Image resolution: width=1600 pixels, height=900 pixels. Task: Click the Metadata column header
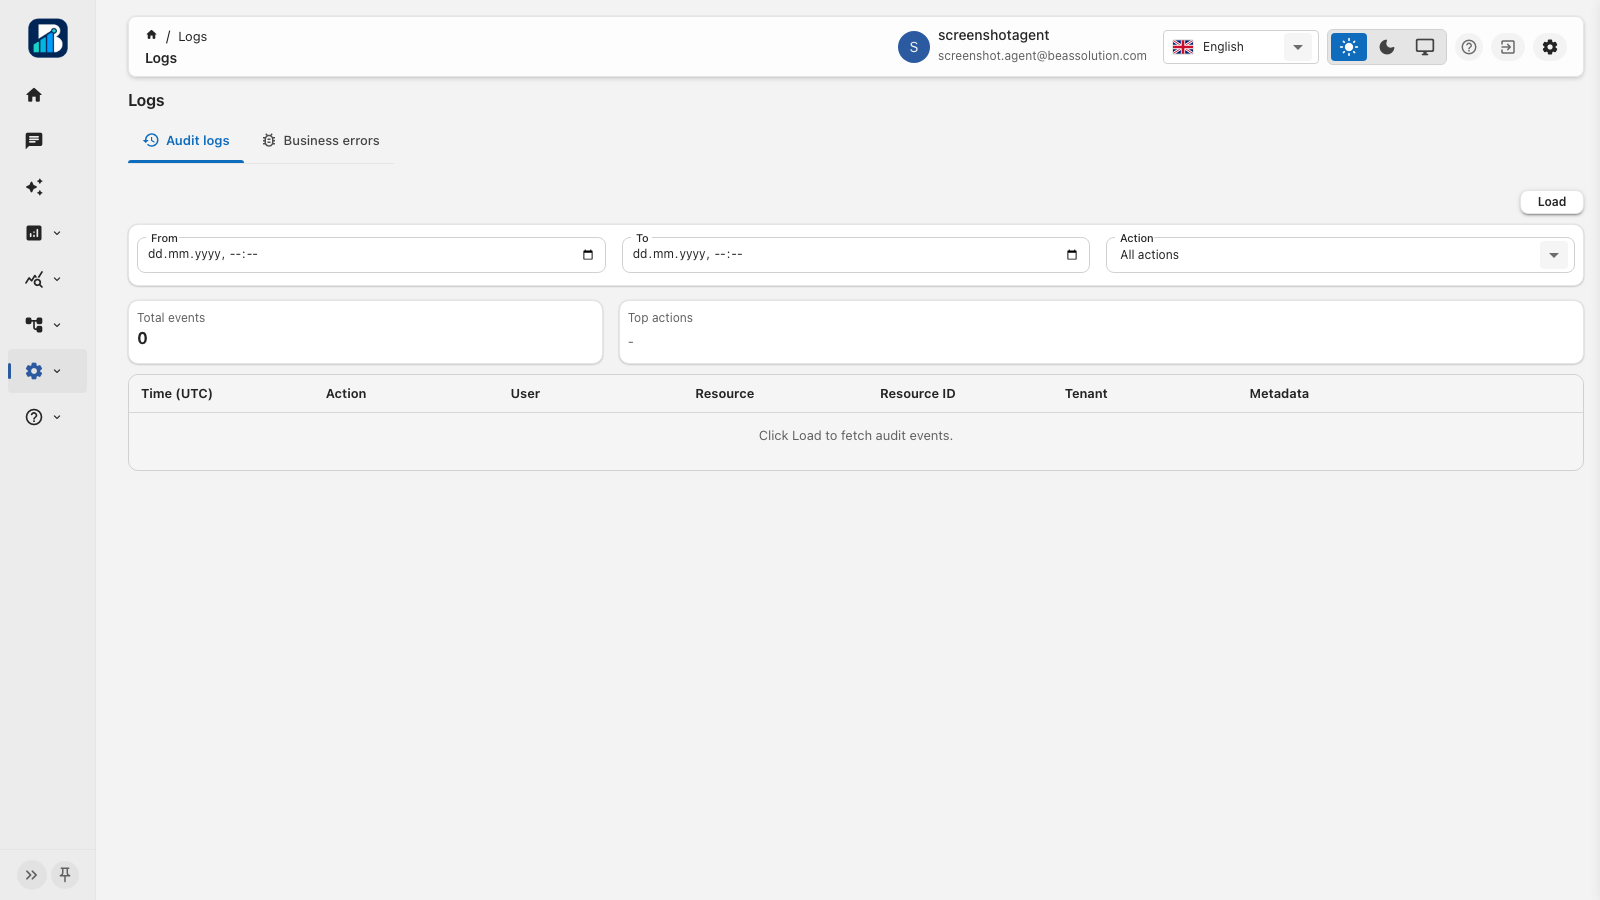[1279, 394]
